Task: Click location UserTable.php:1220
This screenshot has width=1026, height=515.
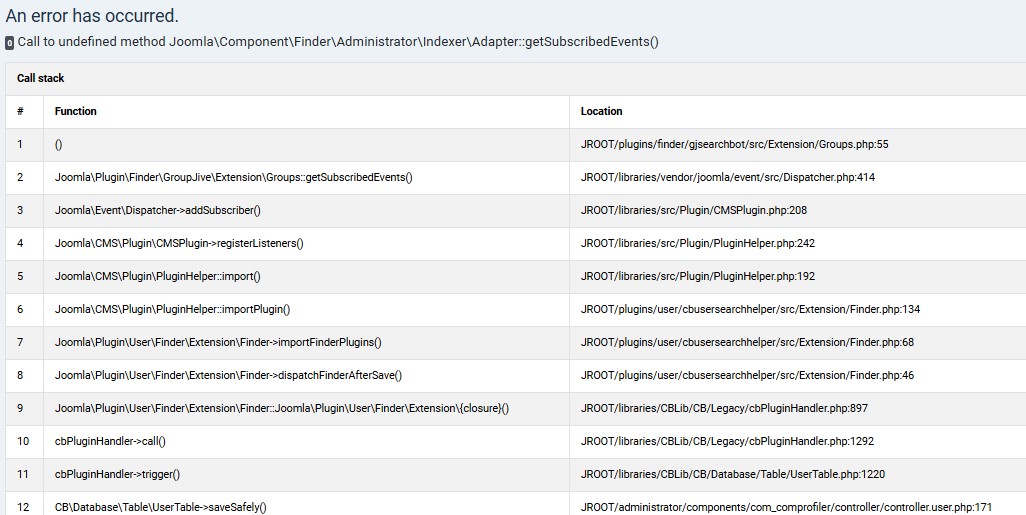Action: tap(733, 474)
